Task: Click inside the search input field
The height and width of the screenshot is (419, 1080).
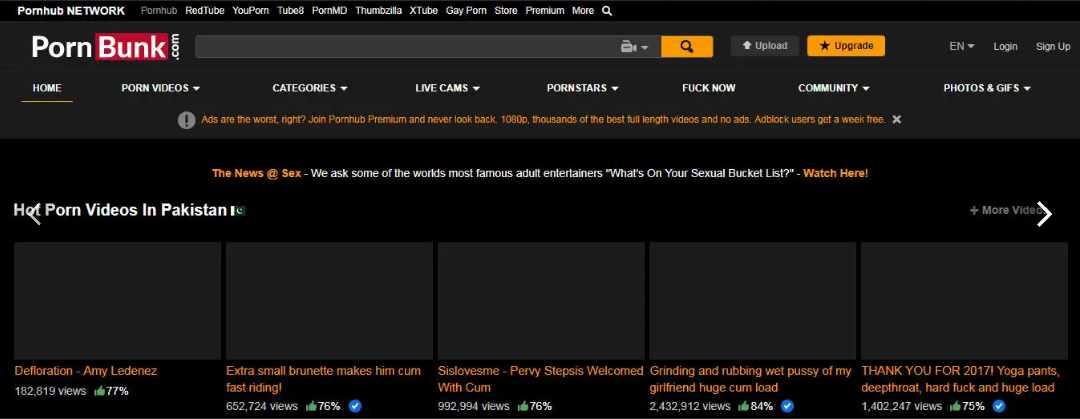Action: 400,47
